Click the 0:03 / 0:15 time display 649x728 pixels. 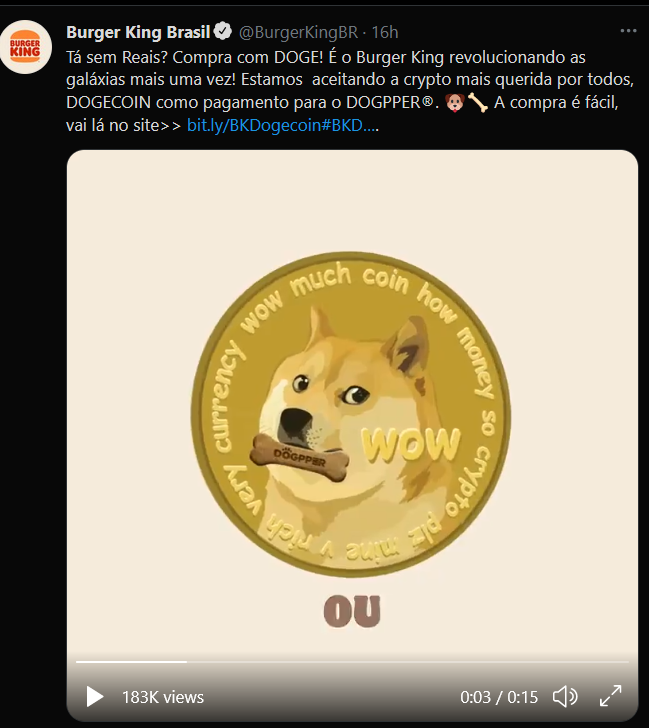499,697
